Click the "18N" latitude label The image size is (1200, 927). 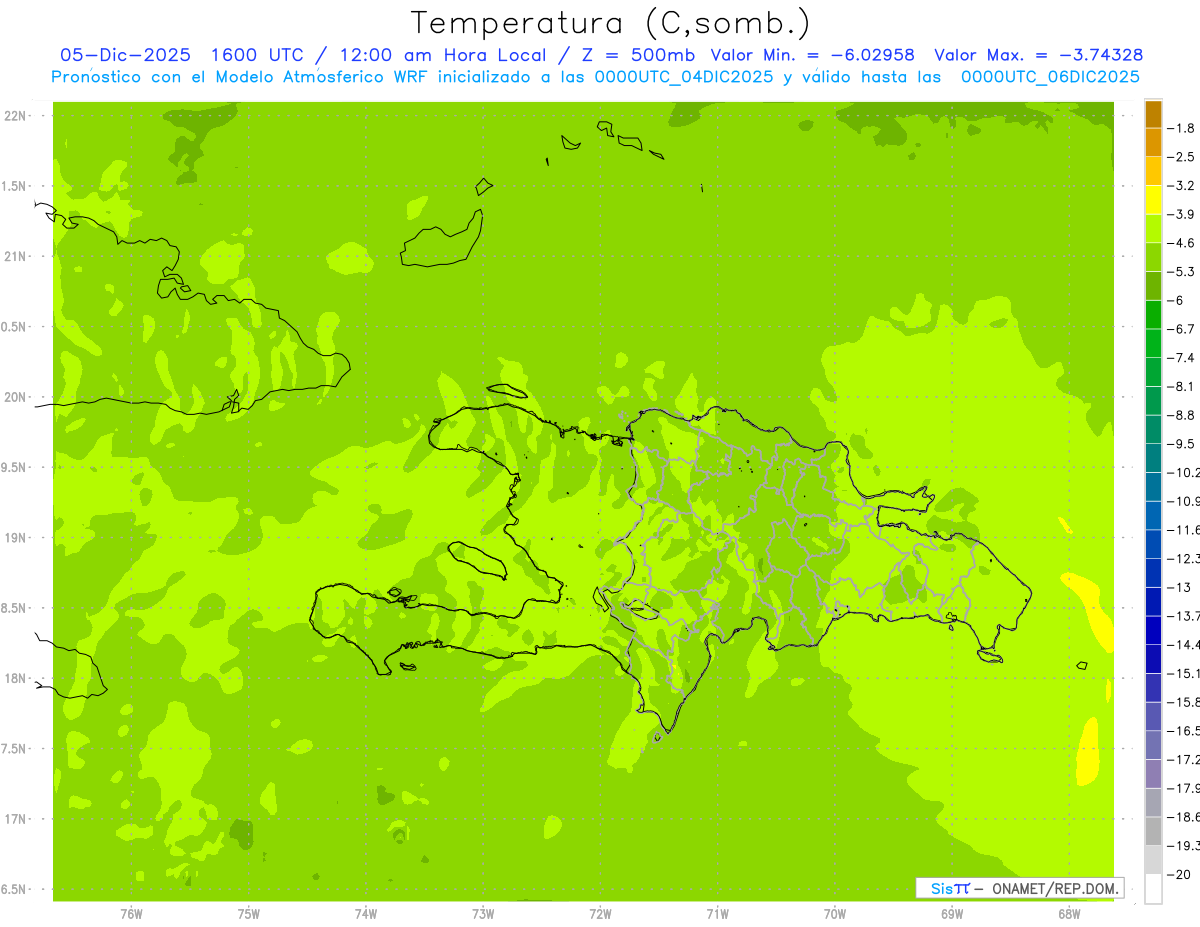(x=14, y=679)
